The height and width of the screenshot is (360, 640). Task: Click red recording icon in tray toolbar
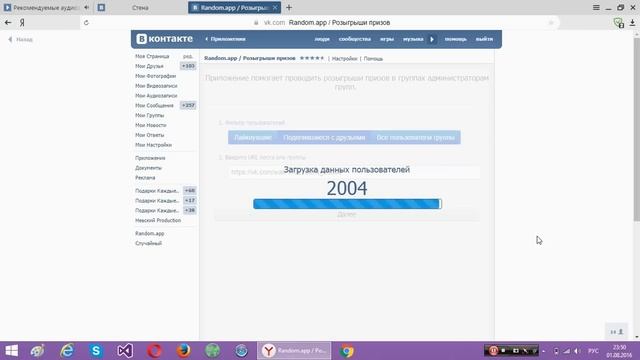point(493,351)
